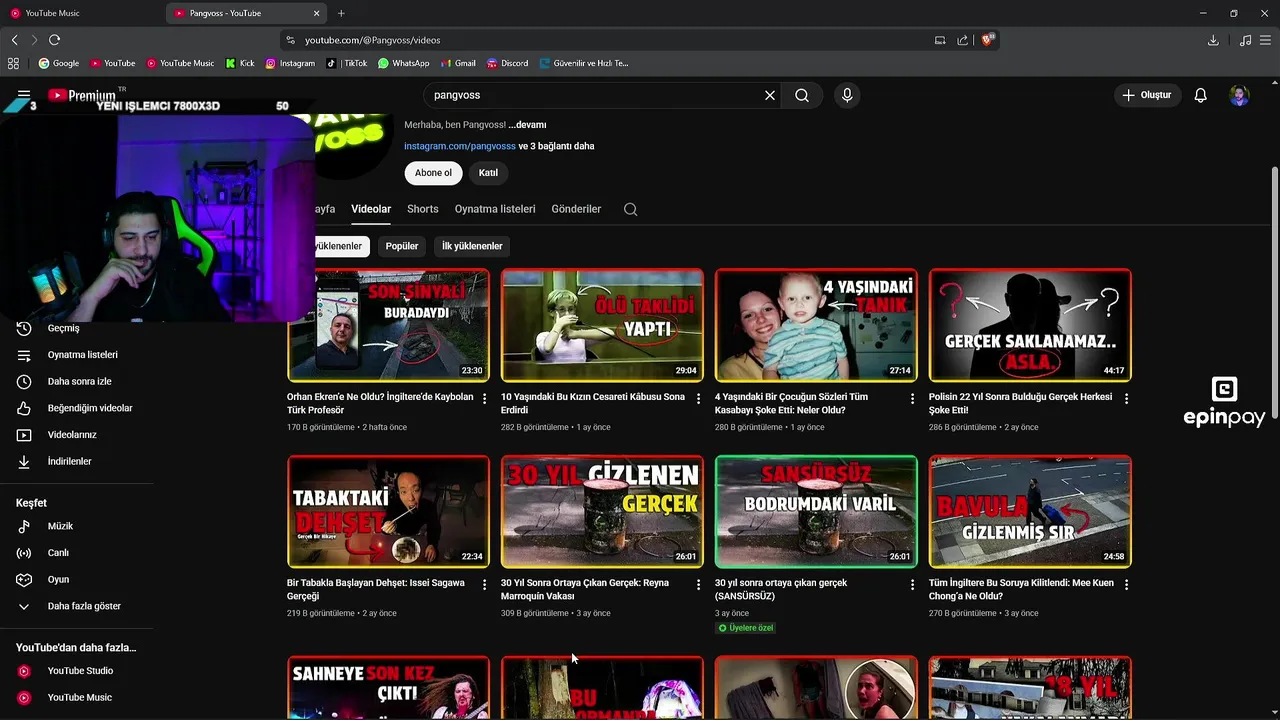Select the Popüler filter chip

(x=402, y=246)
